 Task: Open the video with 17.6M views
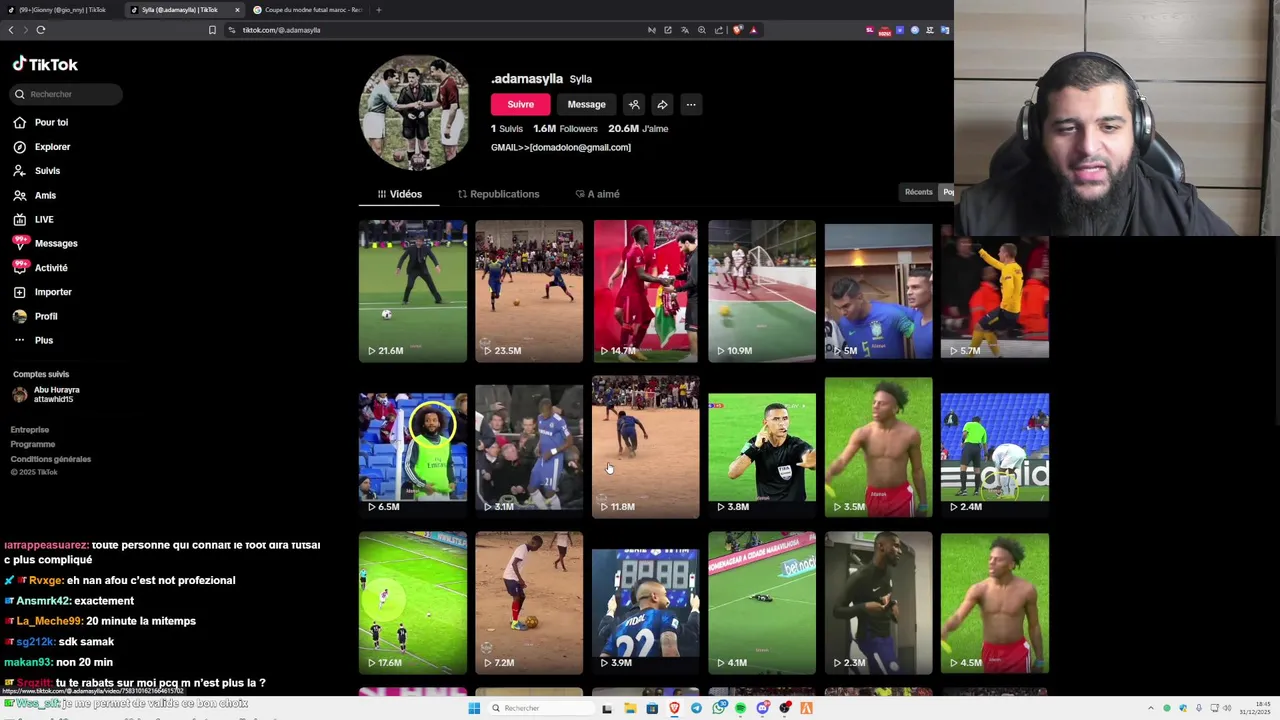tap(413, 603)
